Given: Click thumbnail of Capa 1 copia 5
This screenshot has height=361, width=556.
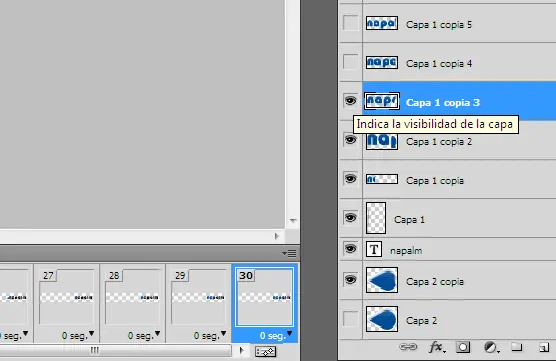Looking at the screenshot, I should click(x=382, y=23).
